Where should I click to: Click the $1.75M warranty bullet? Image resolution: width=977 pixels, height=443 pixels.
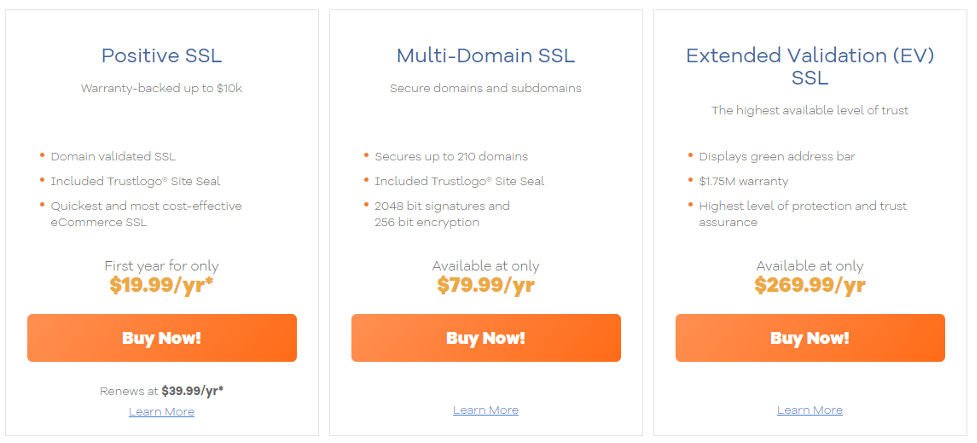pyautogui.click(x=743, y=181)
